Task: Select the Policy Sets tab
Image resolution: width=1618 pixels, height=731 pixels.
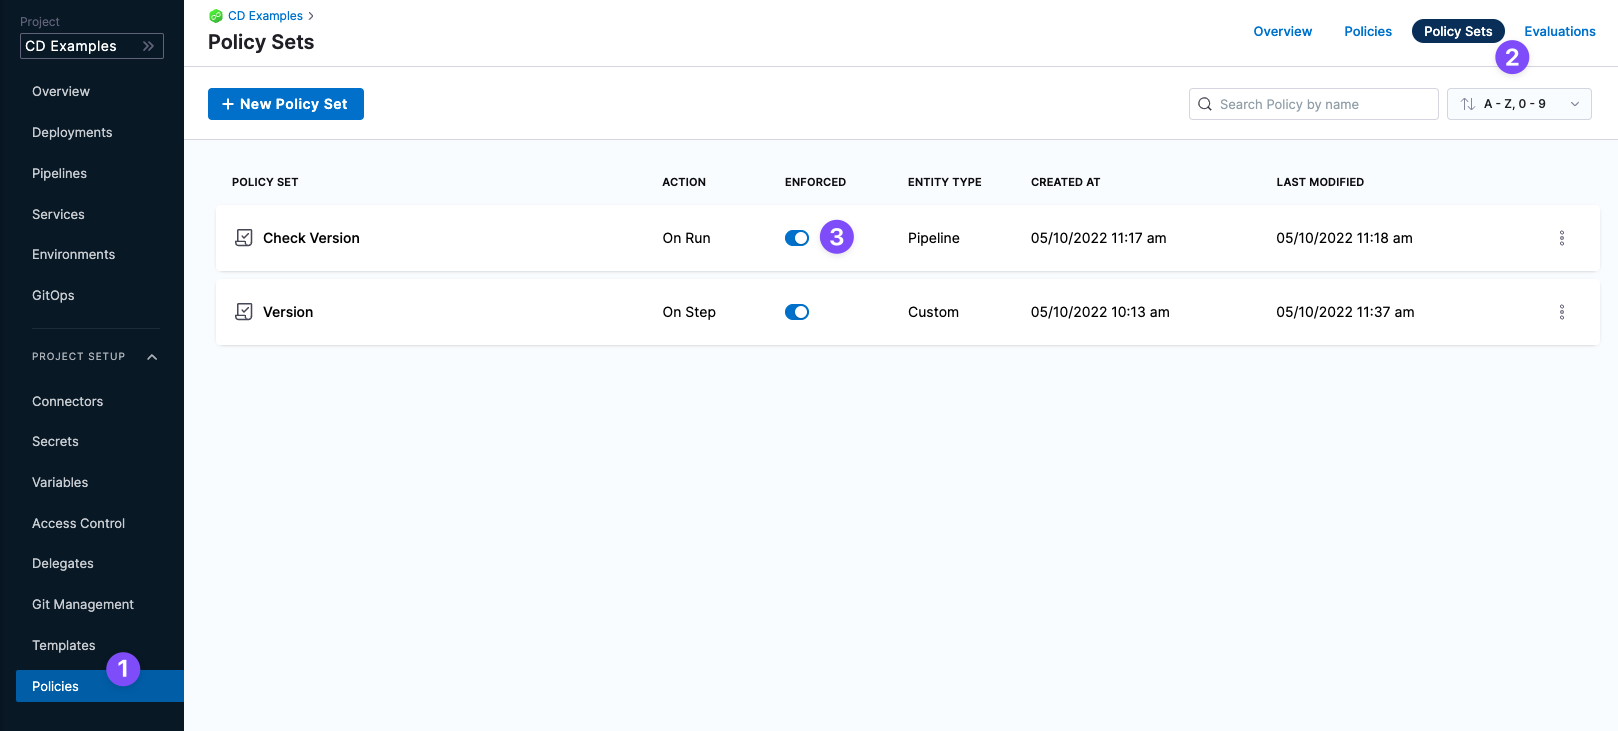Action: point(1458,31)
